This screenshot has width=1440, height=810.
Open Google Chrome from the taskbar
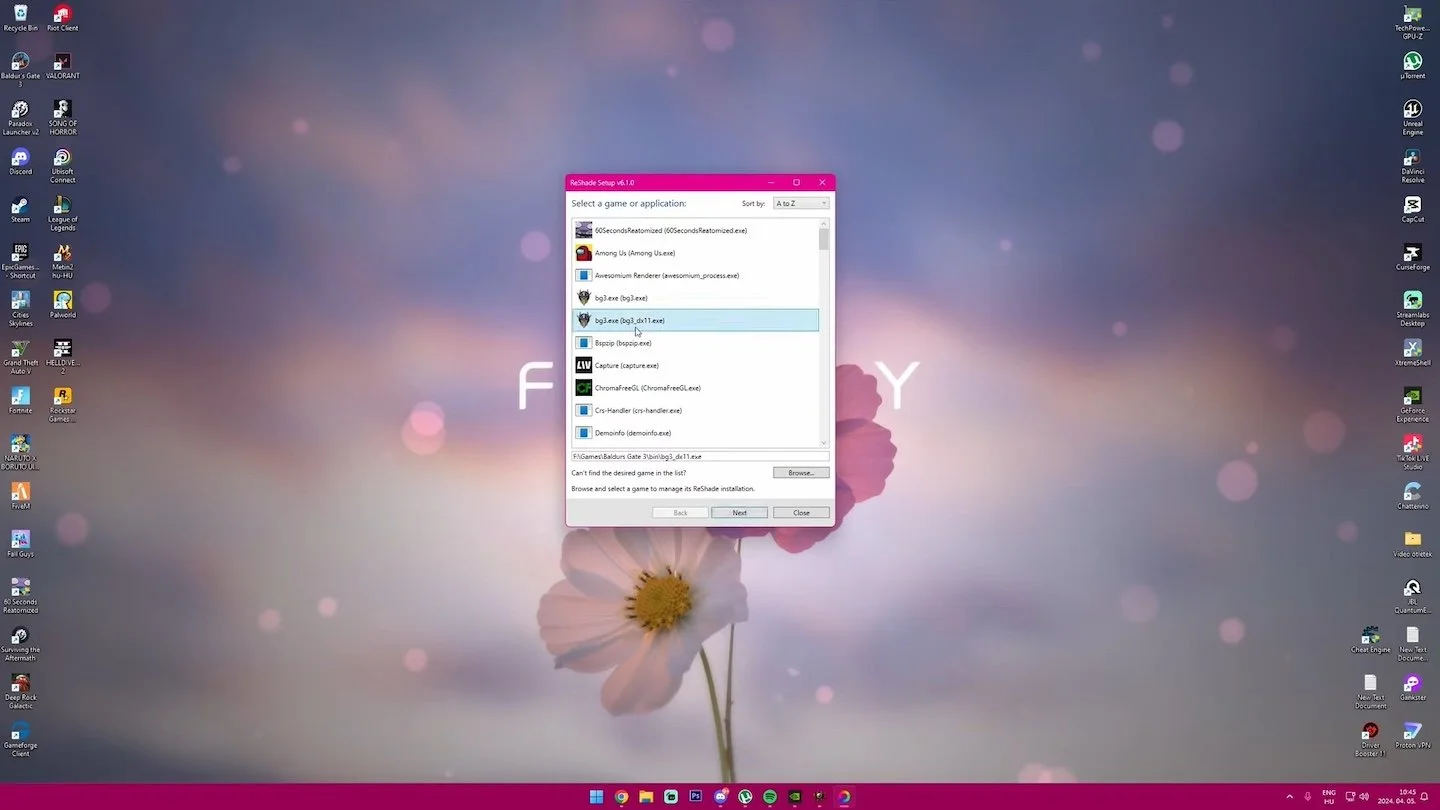click(x=621, y=797)
